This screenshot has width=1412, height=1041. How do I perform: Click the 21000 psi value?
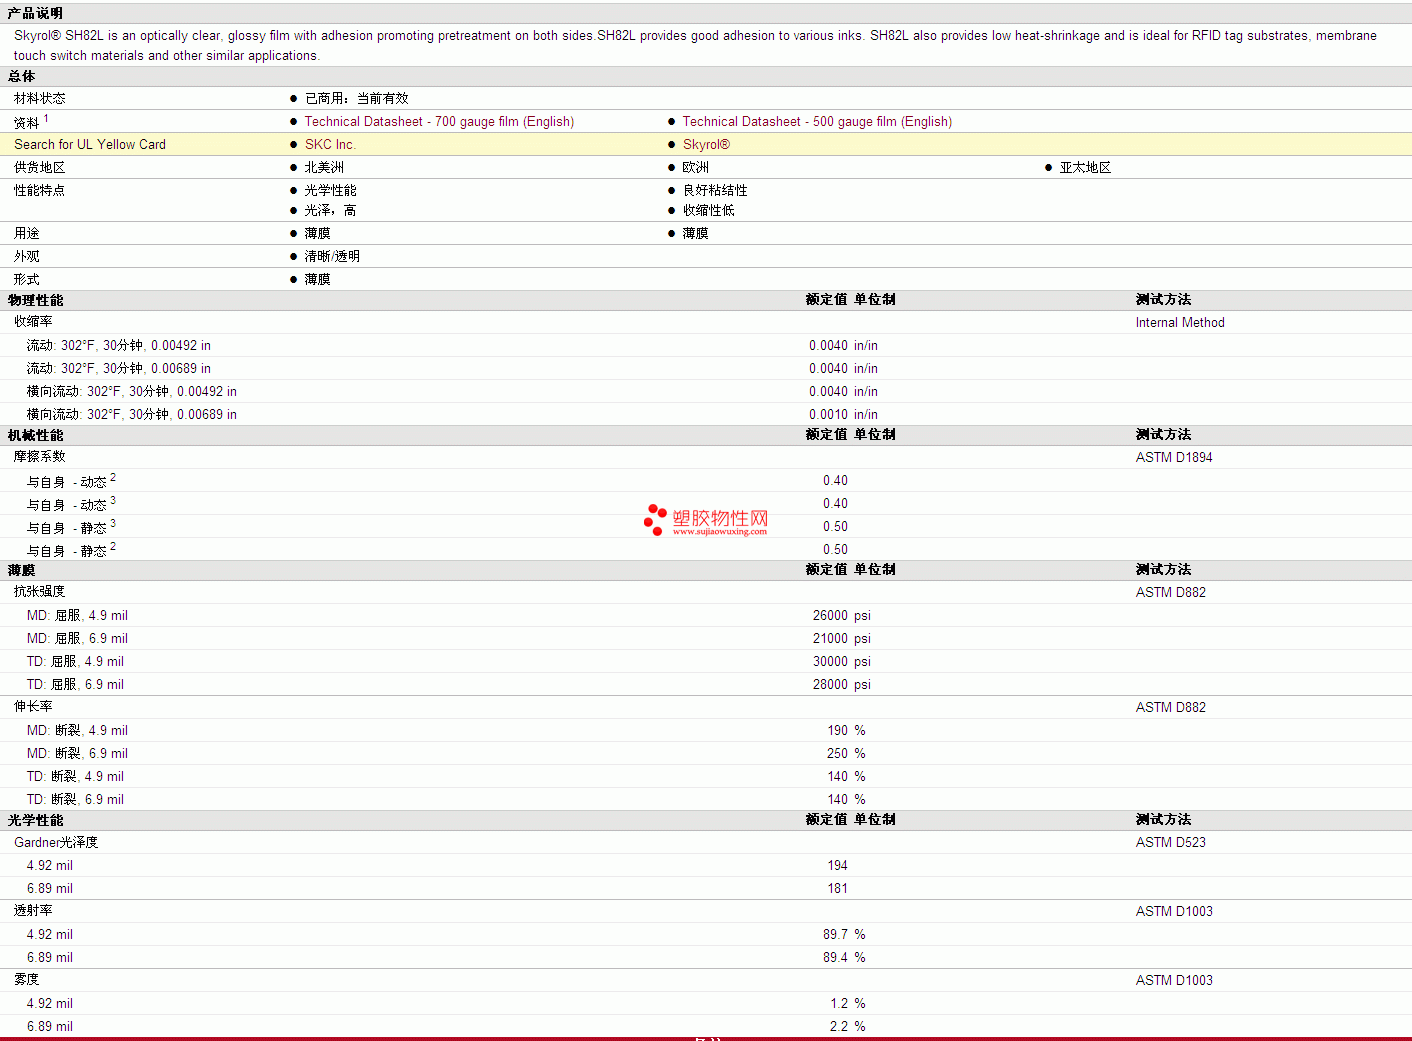click(x=842, y=638)
